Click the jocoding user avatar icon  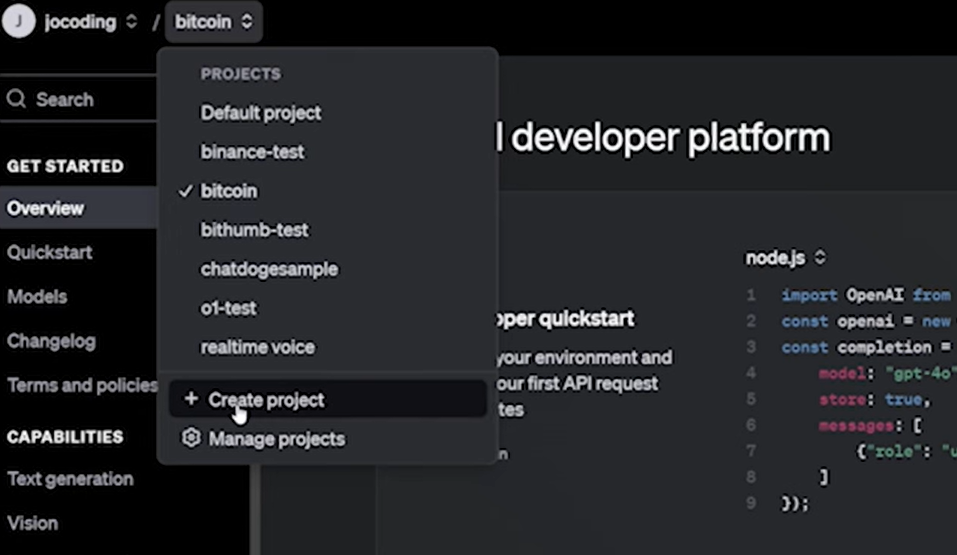click(18, 21)
